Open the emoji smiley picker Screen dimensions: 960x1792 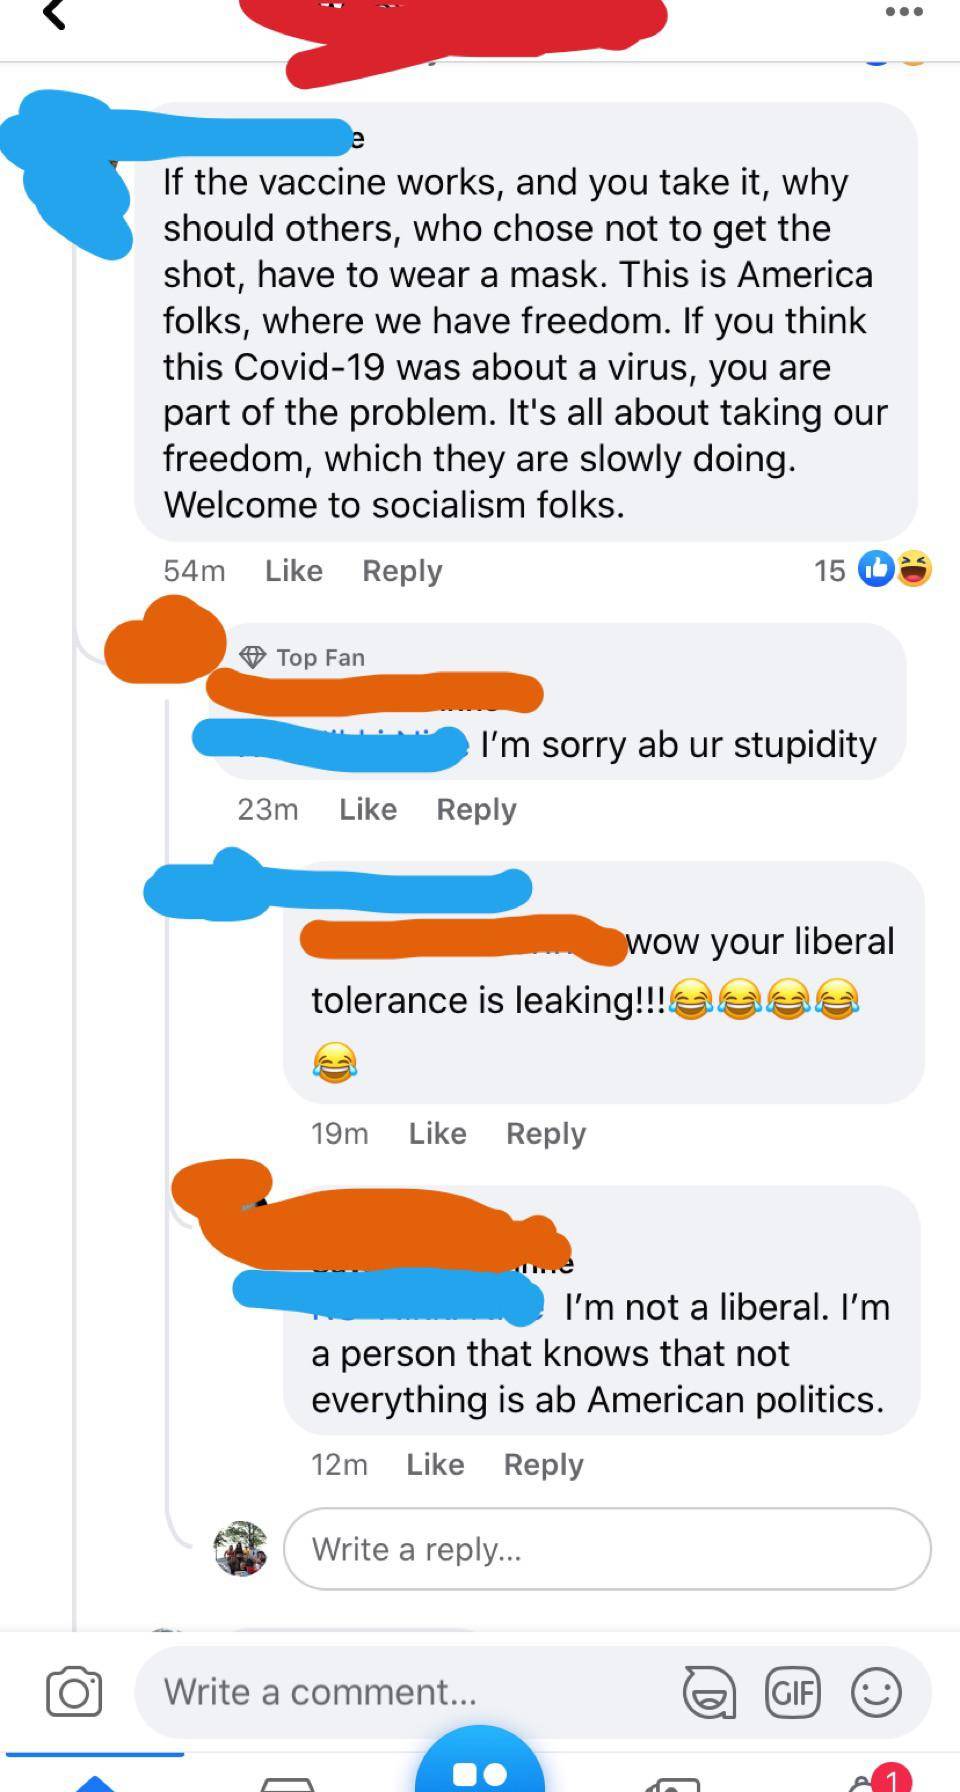coord(876,1692)
